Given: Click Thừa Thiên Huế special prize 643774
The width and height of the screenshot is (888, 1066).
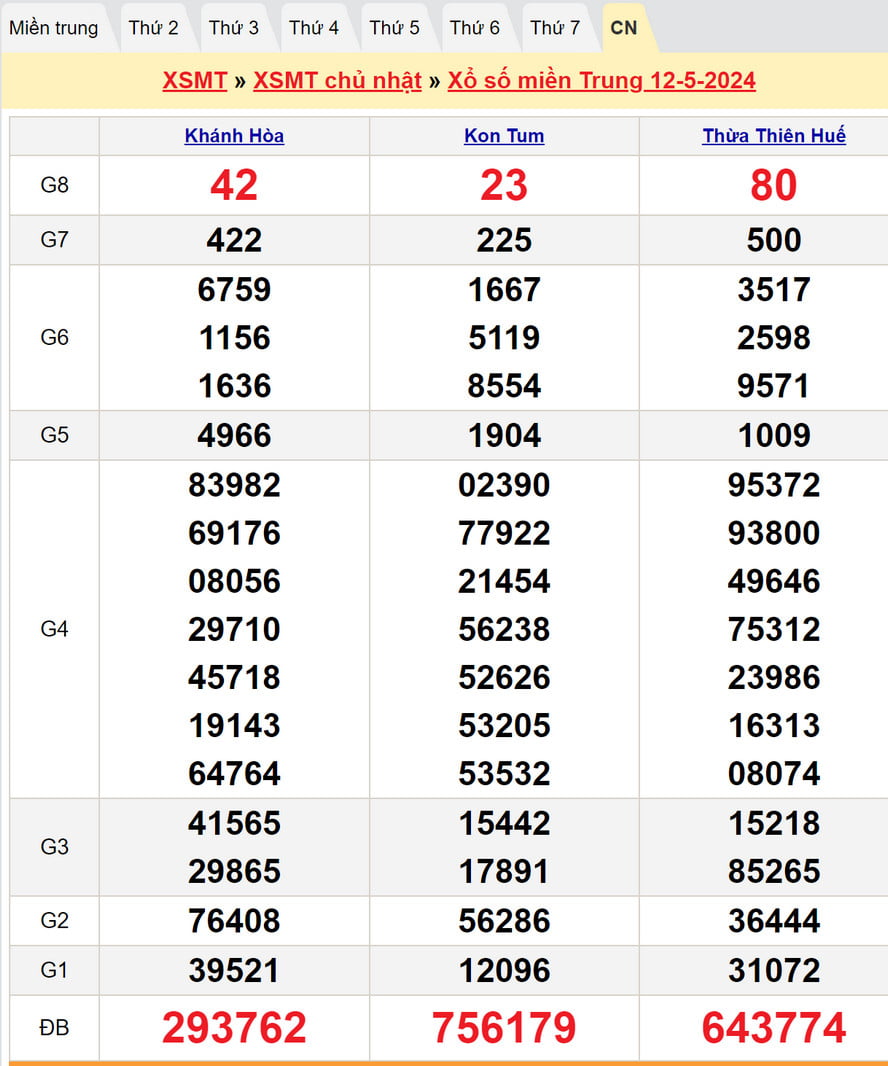Looking at the screenshot, I should click(x=774, y=1028).
